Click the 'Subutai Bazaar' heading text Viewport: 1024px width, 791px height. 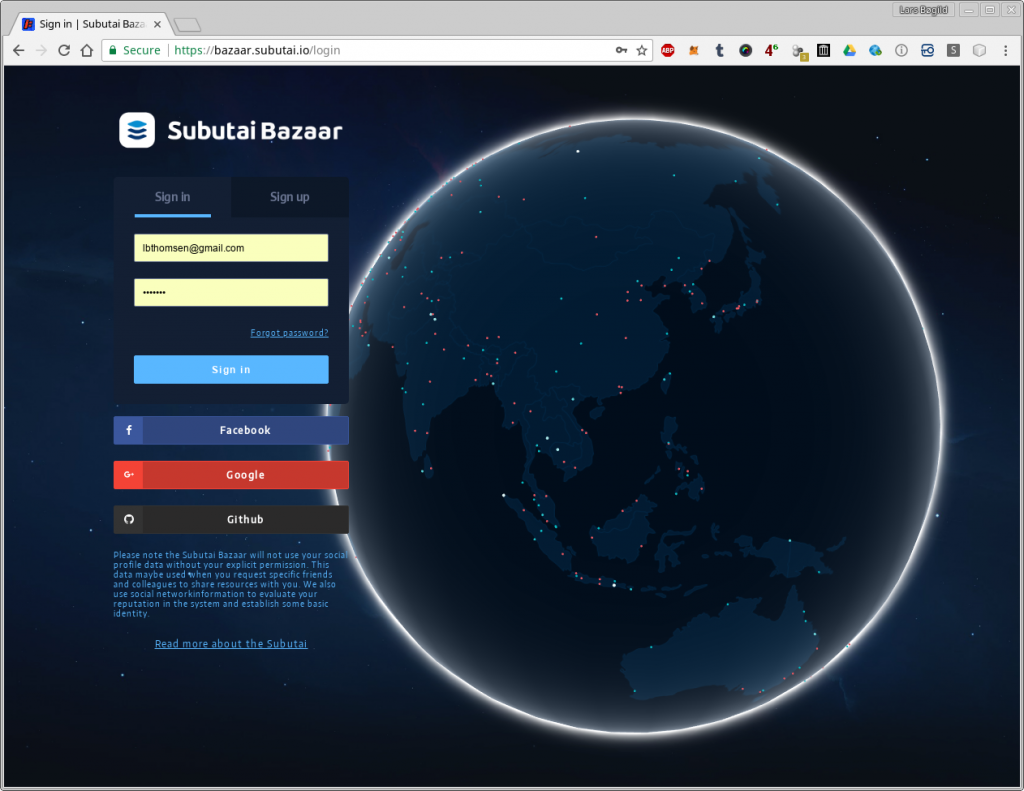click(x=255, y=131)
